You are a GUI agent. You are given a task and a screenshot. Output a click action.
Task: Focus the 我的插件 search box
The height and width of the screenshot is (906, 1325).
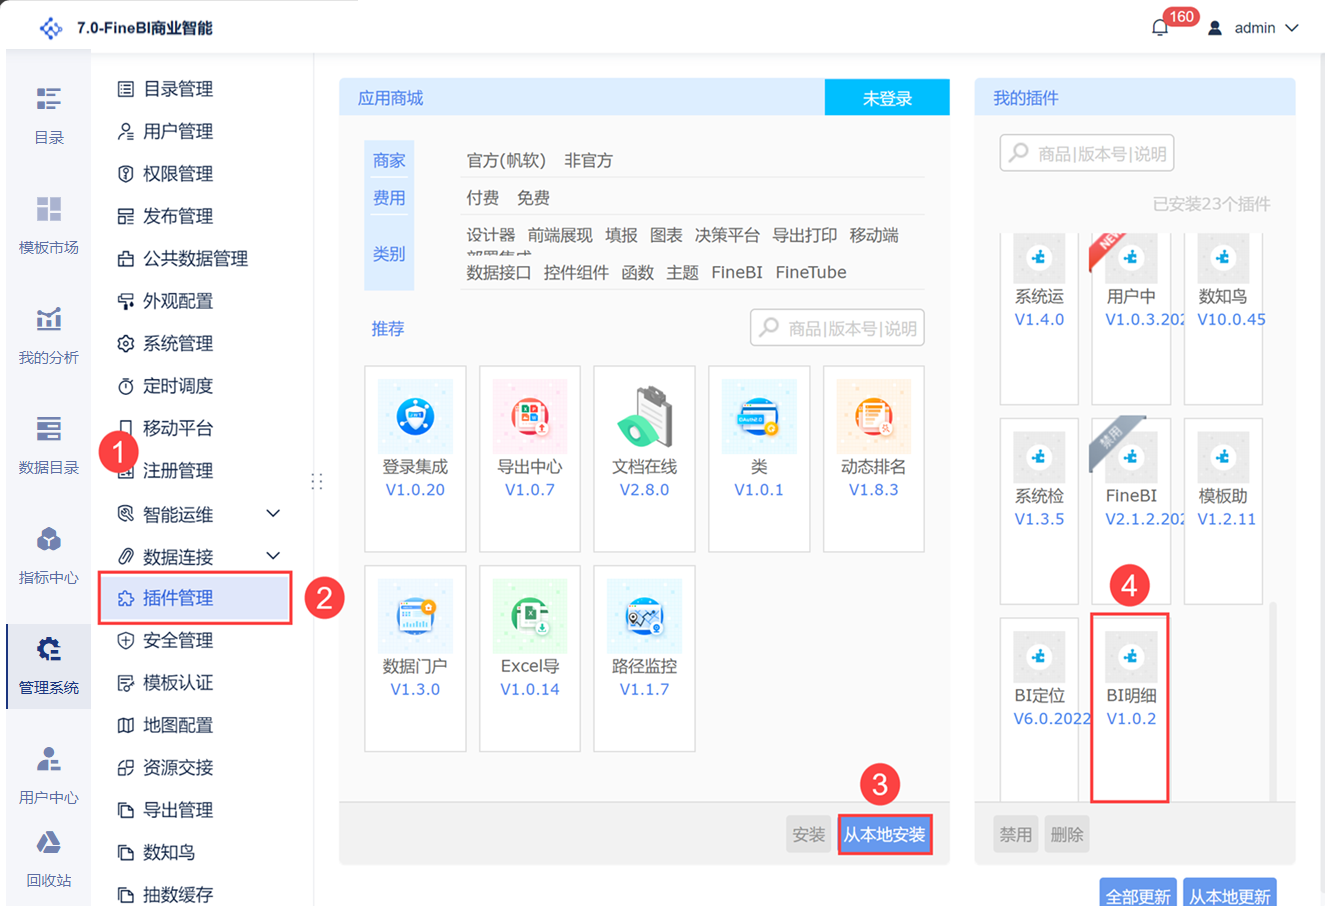coord(1087,153)
